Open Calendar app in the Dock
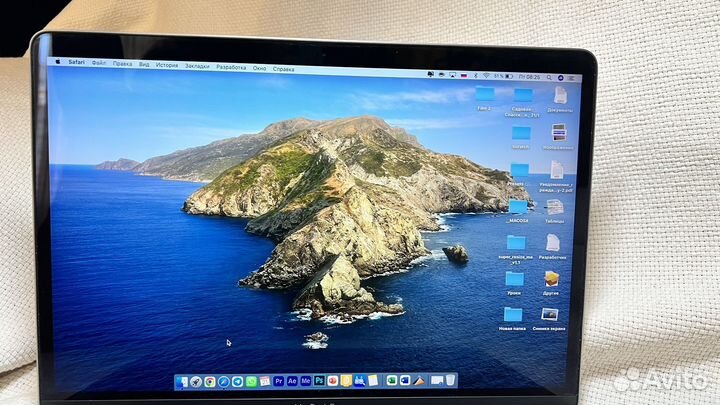 pyautogui.click(x=265, y=381)
